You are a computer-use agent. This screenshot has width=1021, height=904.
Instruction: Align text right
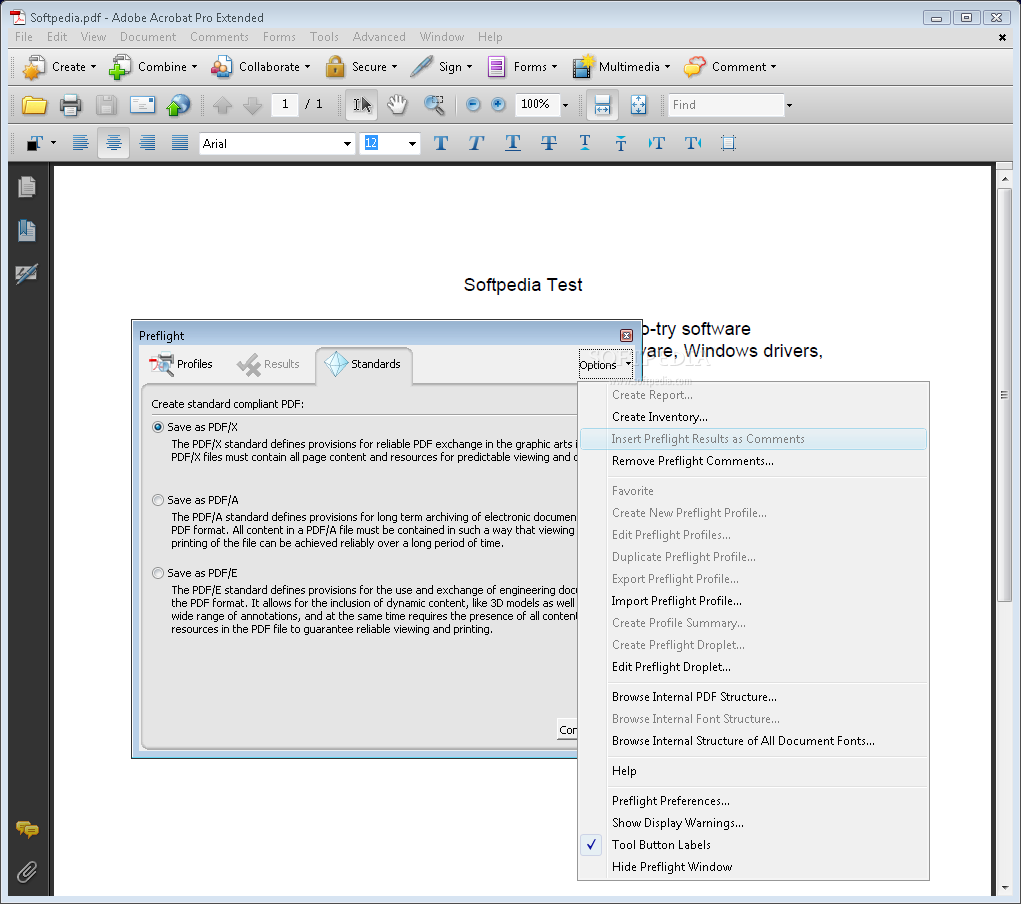[x=147, y=143]
